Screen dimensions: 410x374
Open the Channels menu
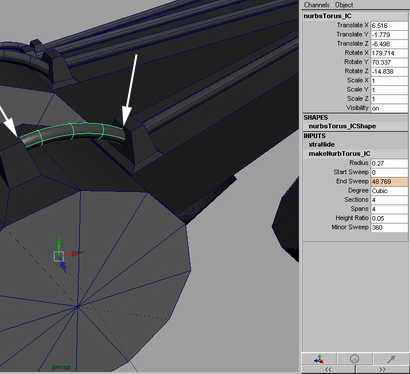point(316,5)
